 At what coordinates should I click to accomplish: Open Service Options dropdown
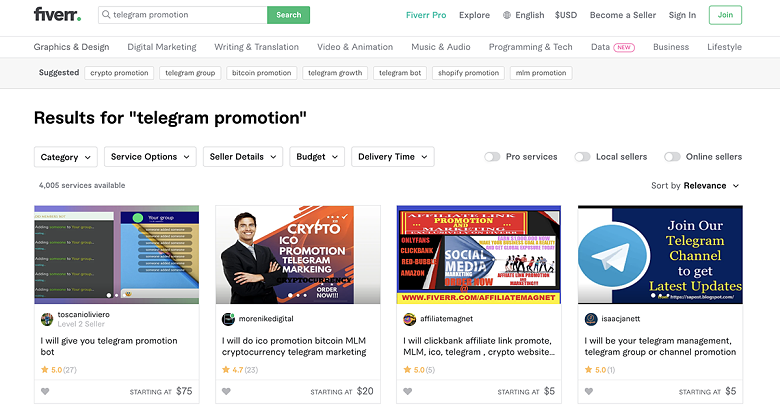[x=150, y=157]
